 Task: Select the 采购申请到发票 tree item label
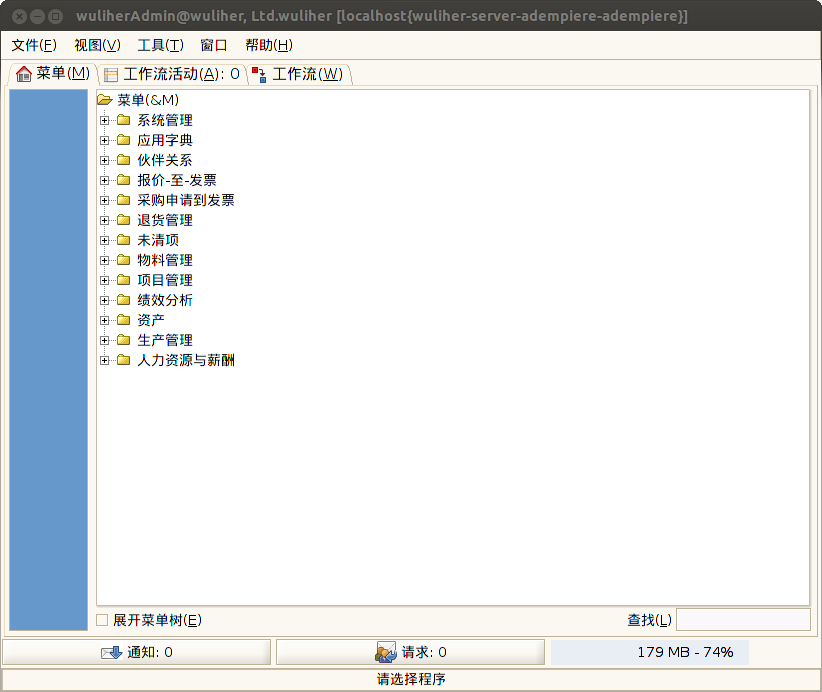coord(186,200)
